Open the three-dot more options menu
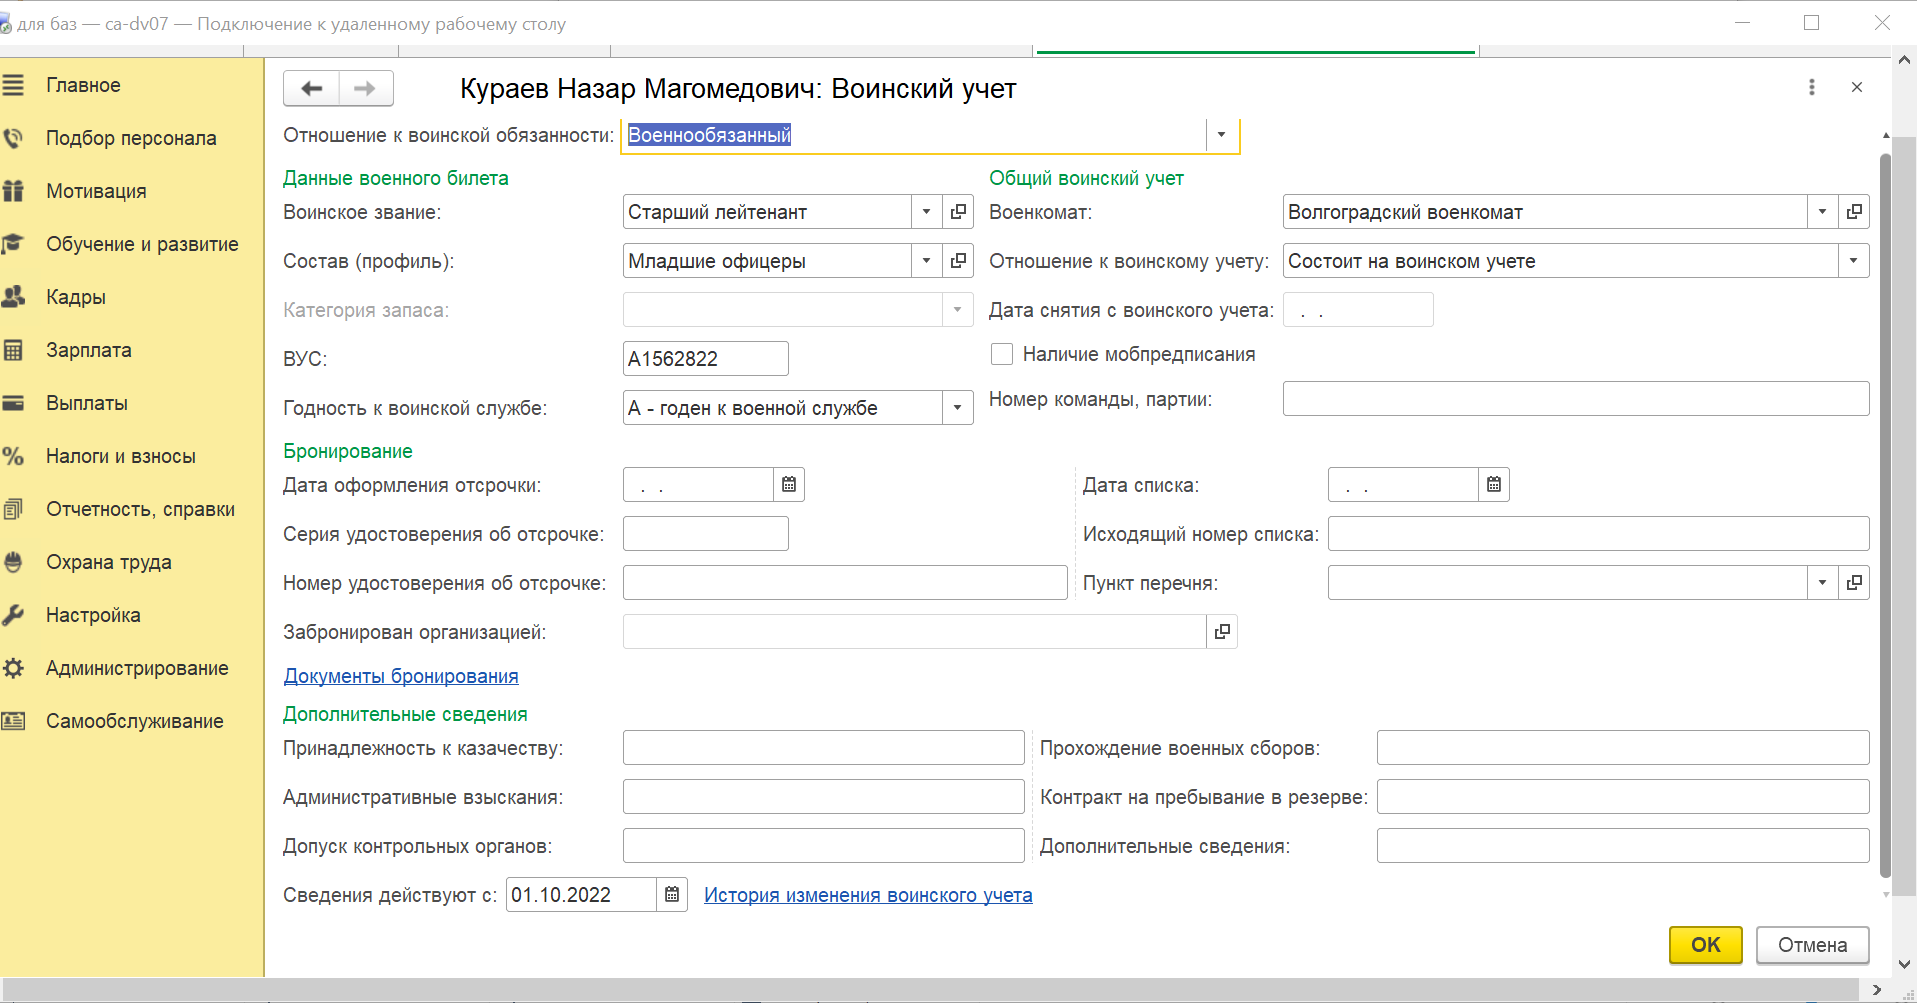This screenshot has height=1003, width=1917. (x=1811, y=88)
